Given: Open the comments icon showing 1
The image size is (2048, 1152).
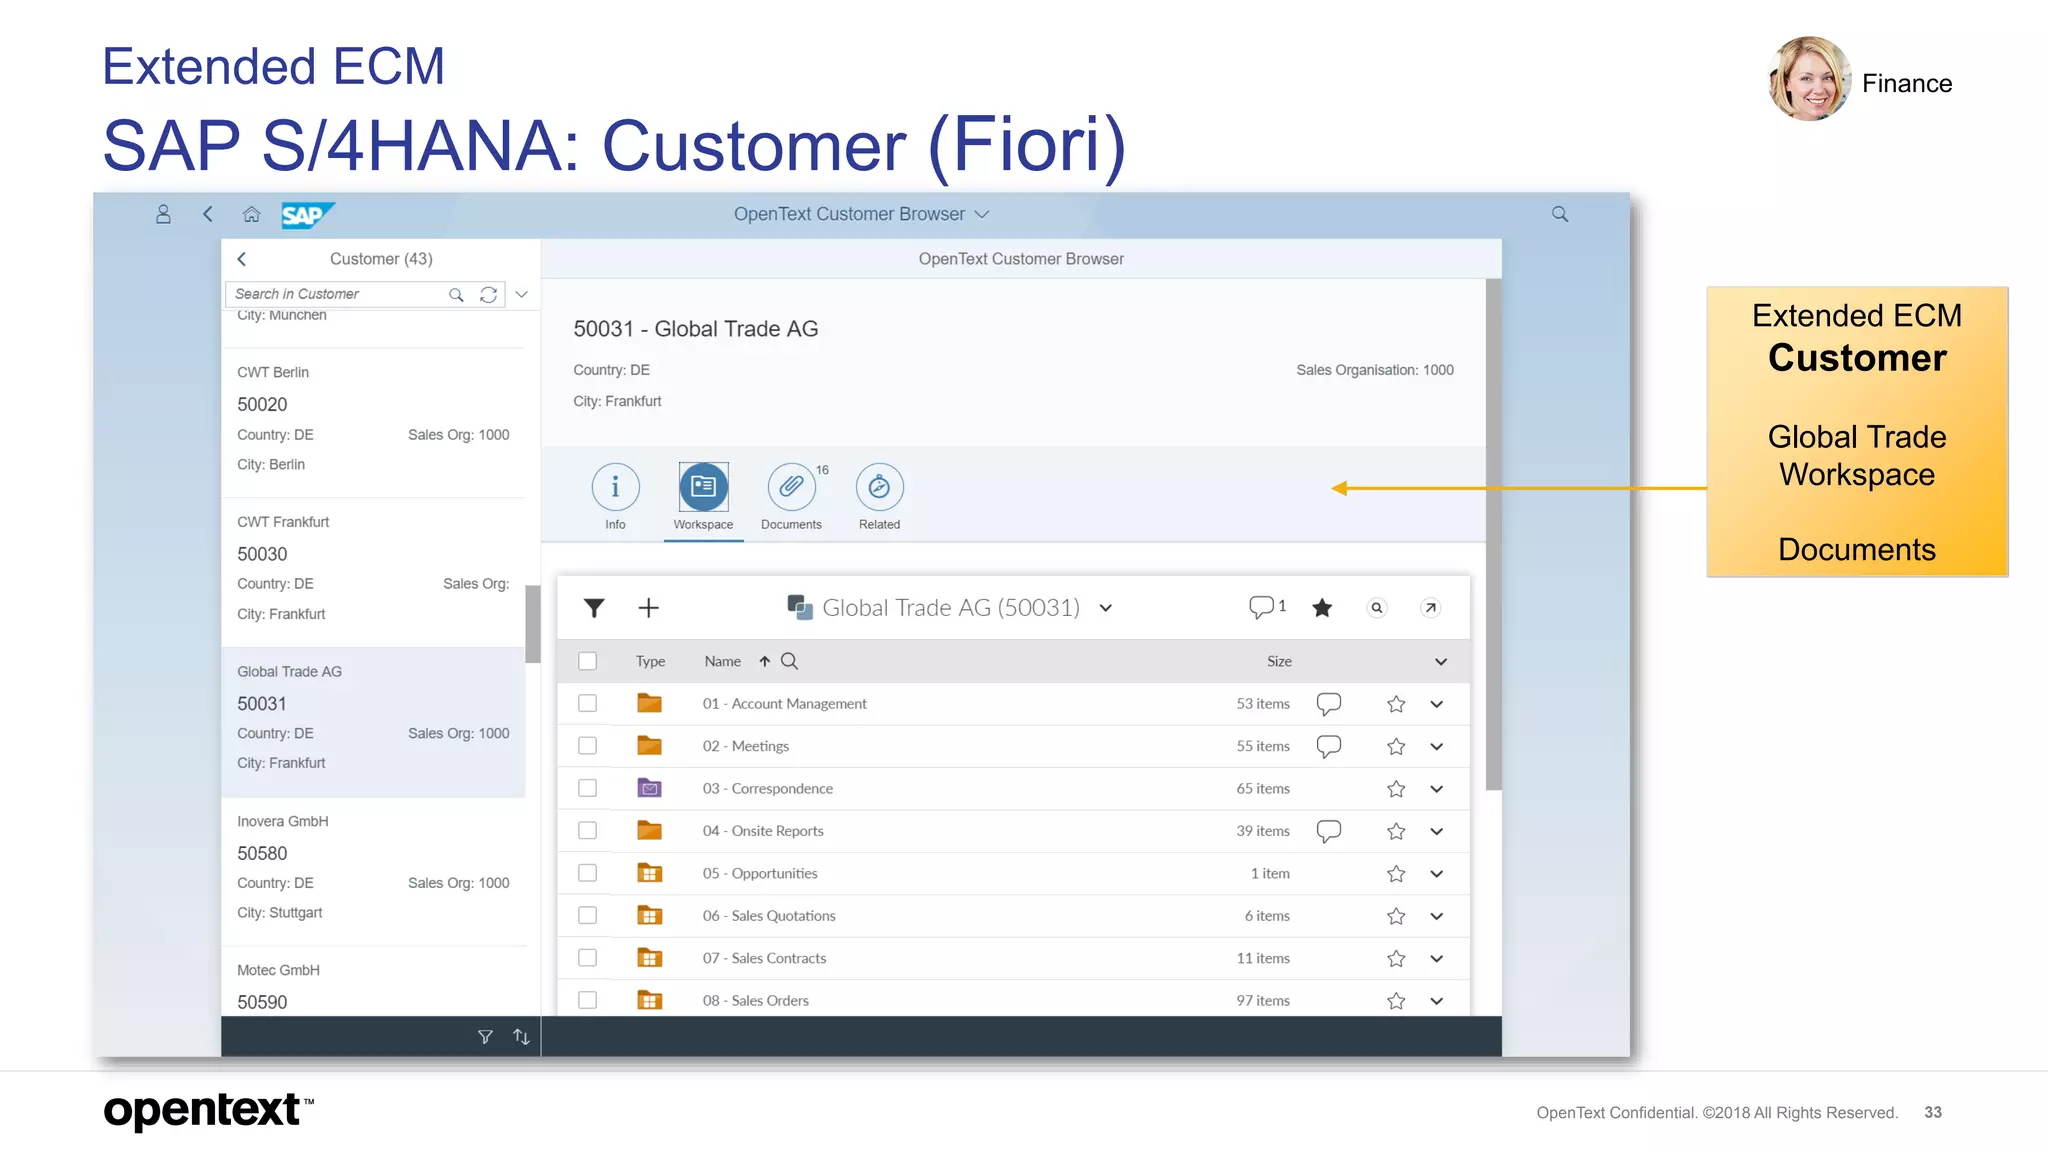Looking at the screenshot, I should pos(1267,607).
